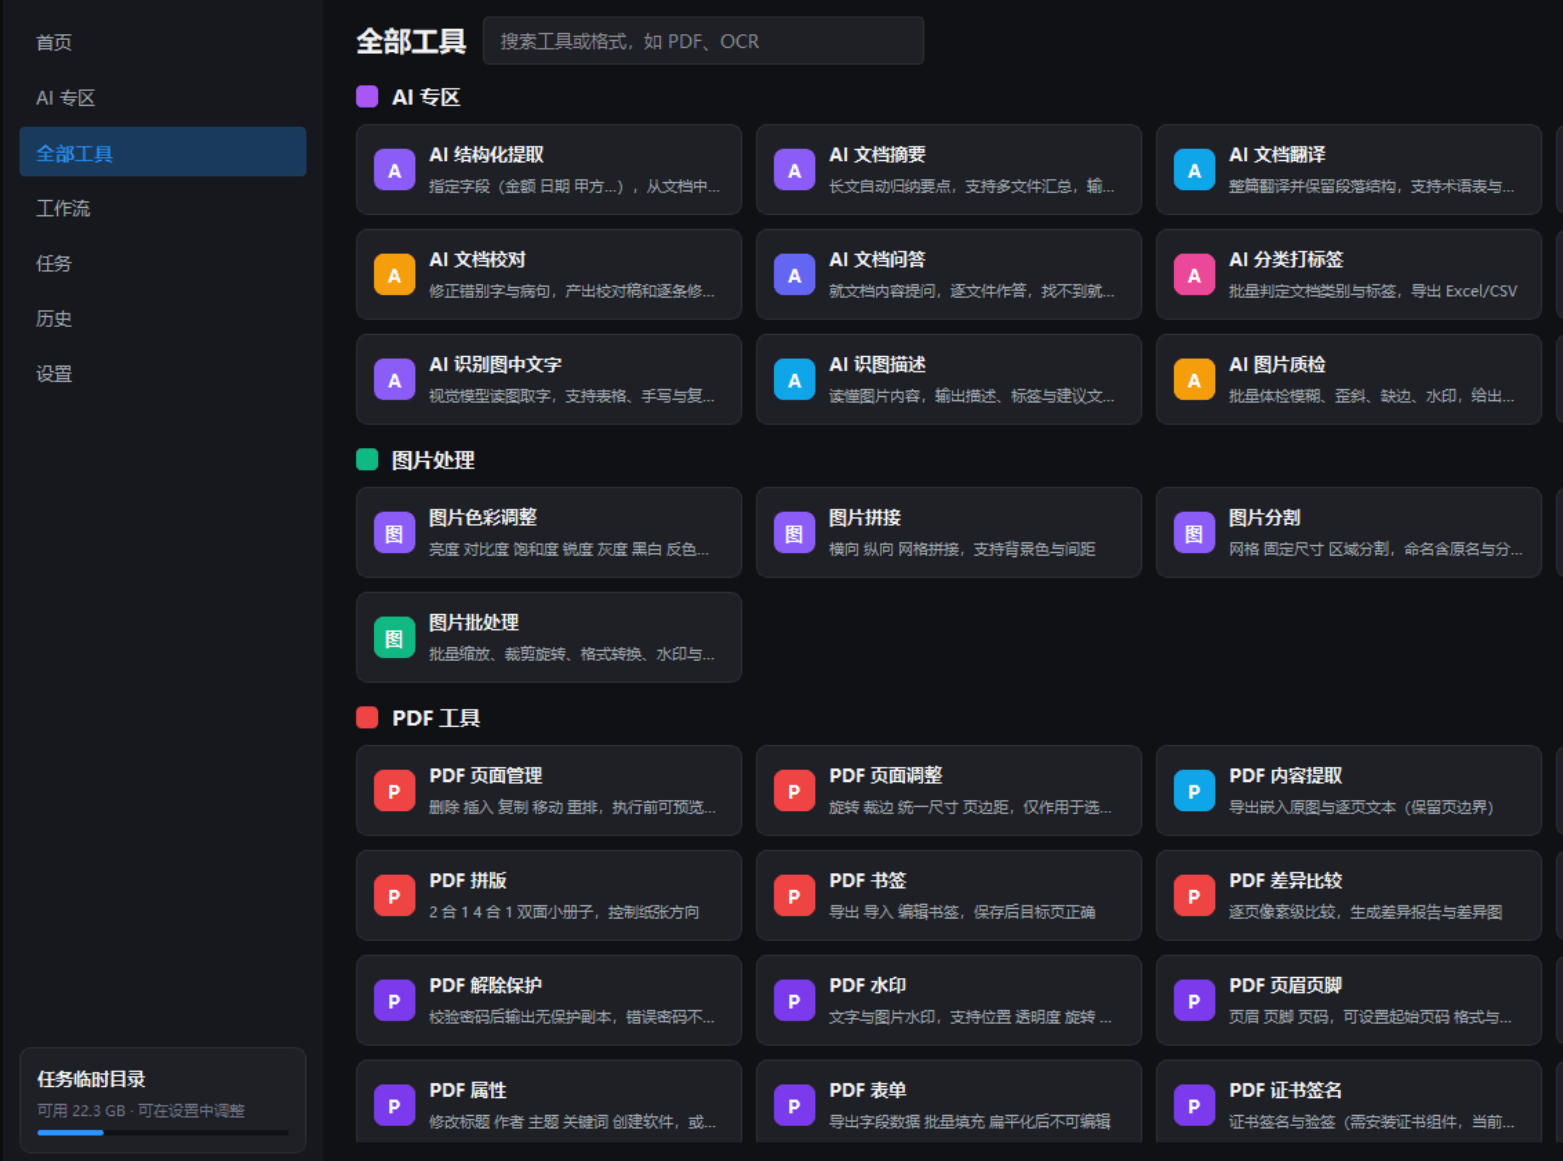Click the pink AI 分类打标签 icon

(x=1194, y=275)
